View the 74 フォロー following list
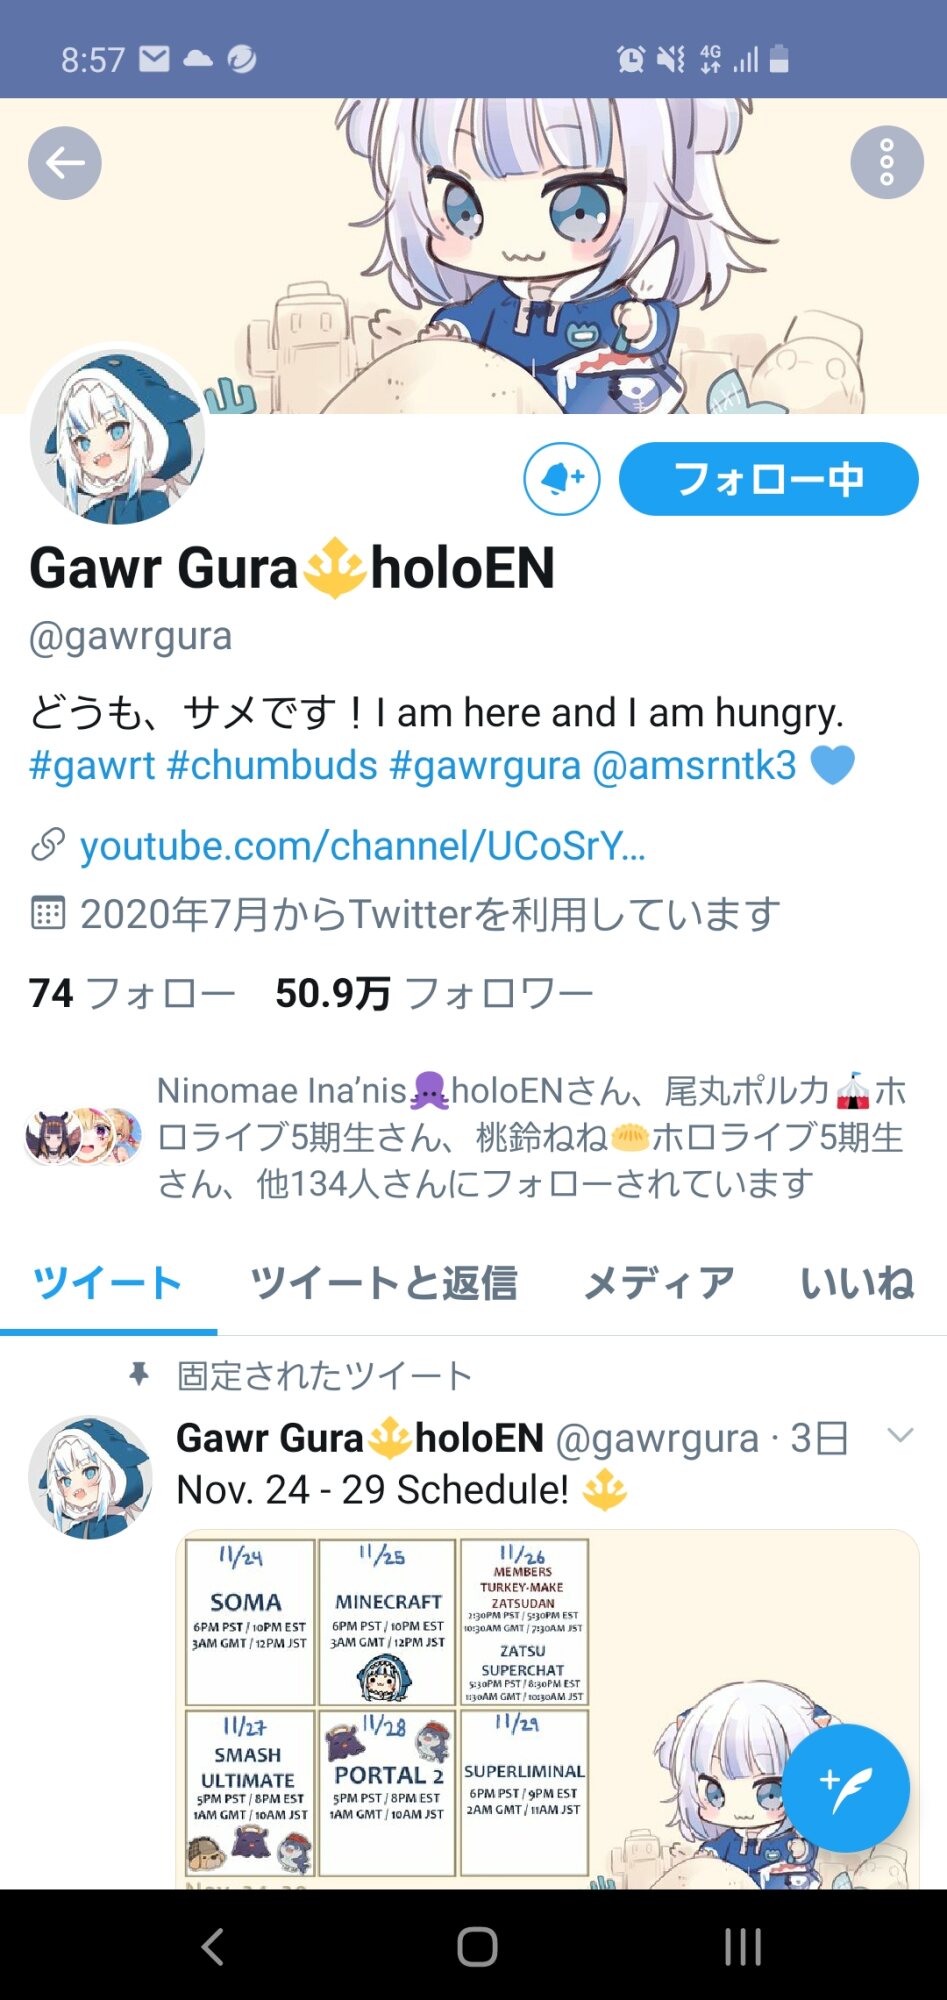Viewport: 947px width, 2000px height. [x=132, y=993]
